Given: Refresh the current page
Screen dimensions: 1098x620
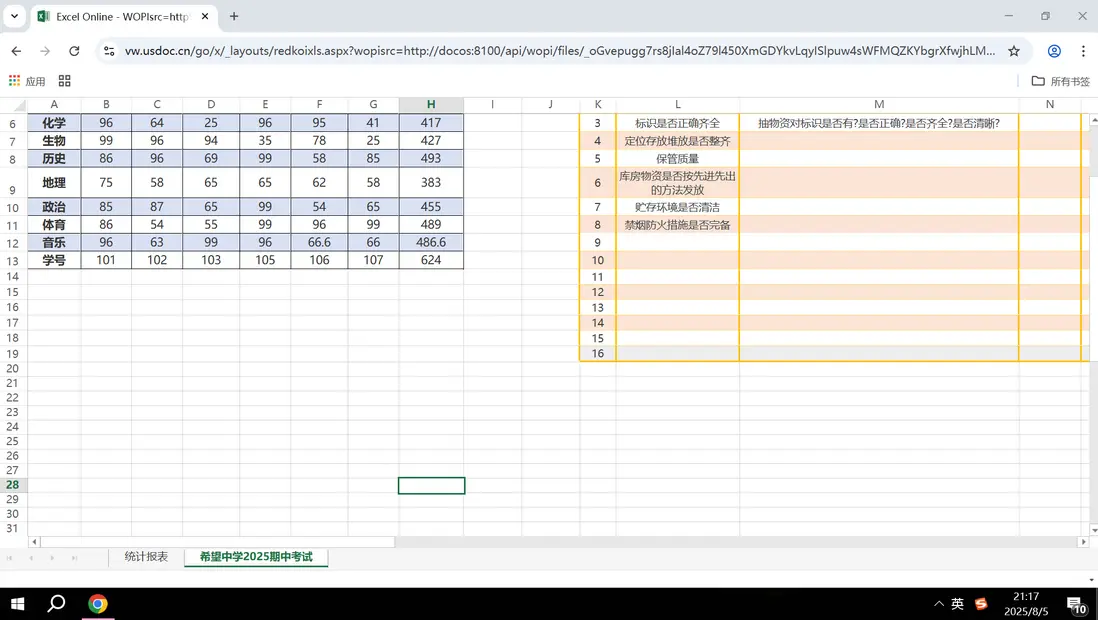Looking at the screenshot, I should point(74,48).
